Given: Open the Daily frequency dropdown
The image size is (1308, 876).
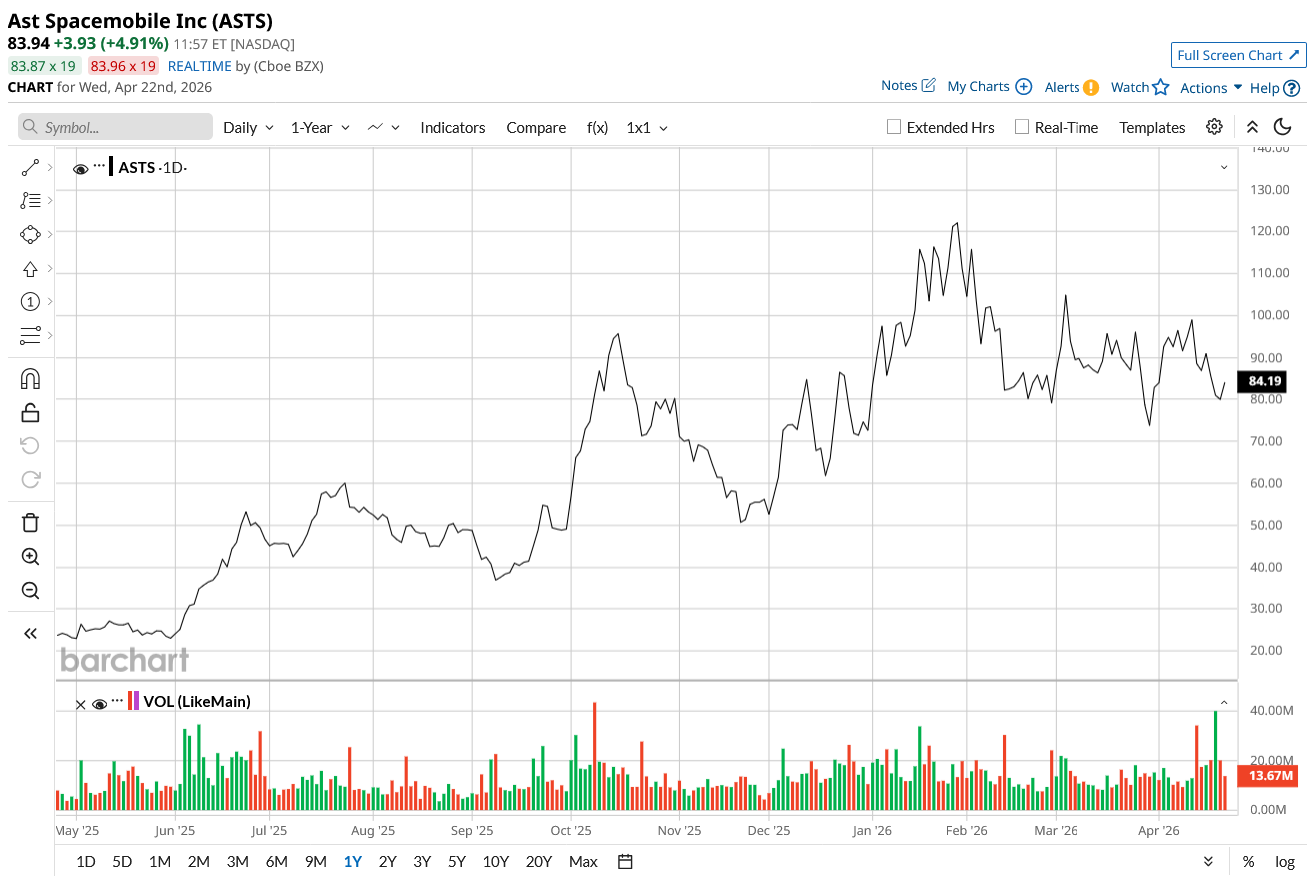Looking at the screenshot, I should click(x=248, y=128).
